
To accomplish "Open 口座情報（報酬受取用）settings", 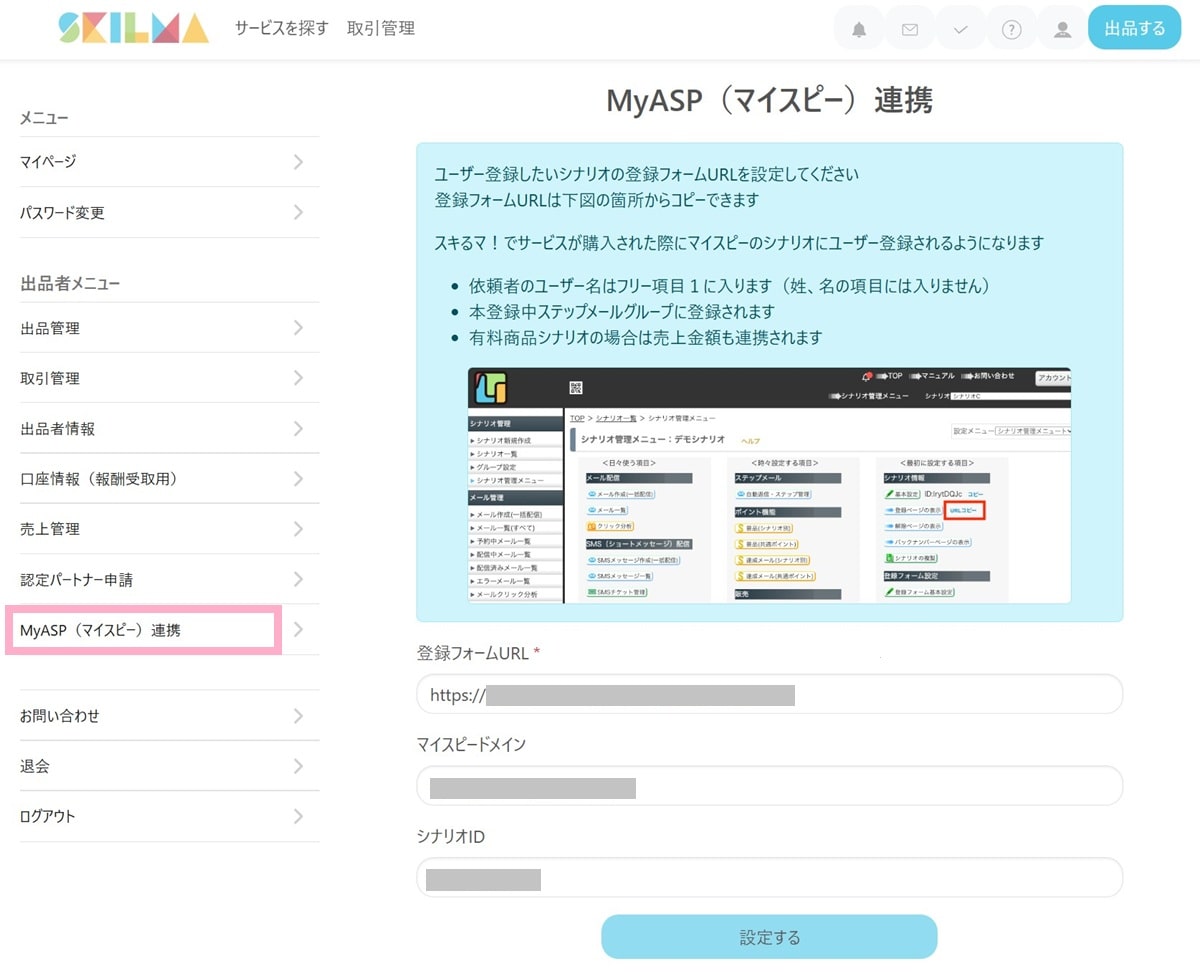I will 168,479.
